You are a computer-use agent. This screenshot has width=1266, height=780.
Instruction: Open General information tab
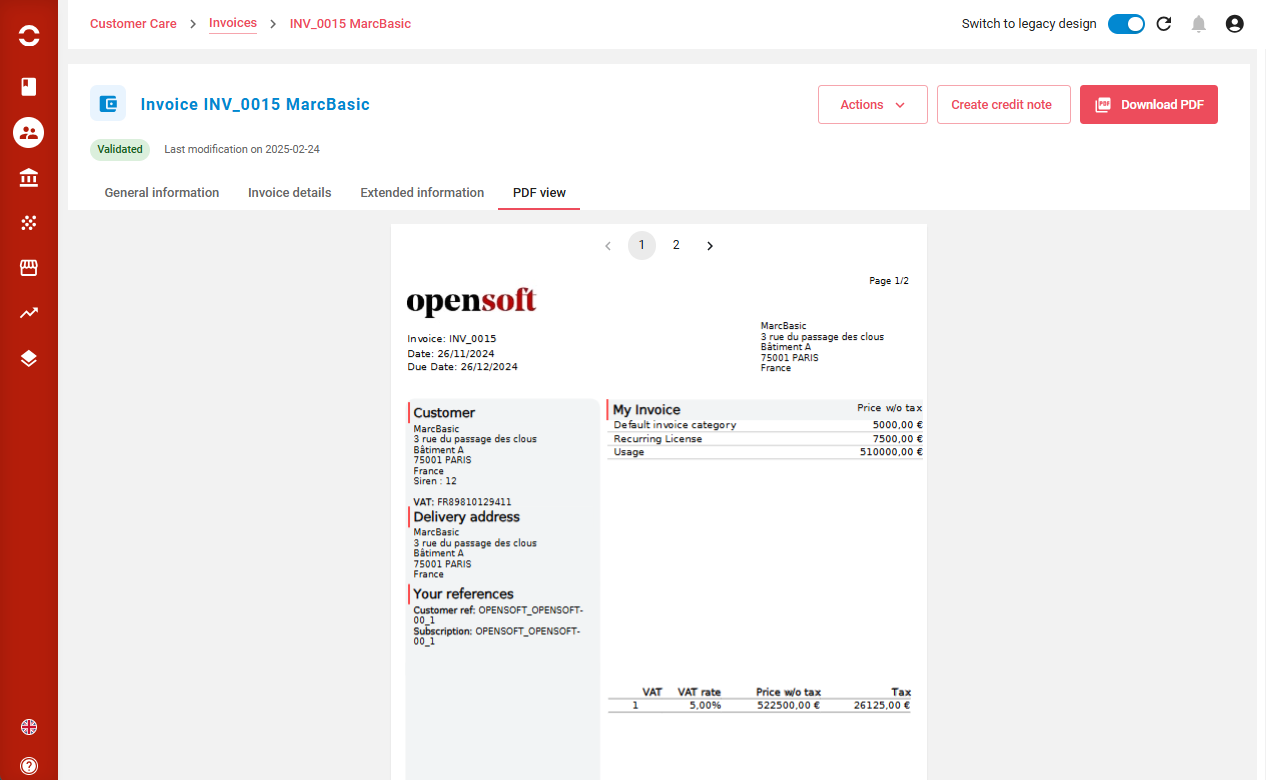[162, 193]
